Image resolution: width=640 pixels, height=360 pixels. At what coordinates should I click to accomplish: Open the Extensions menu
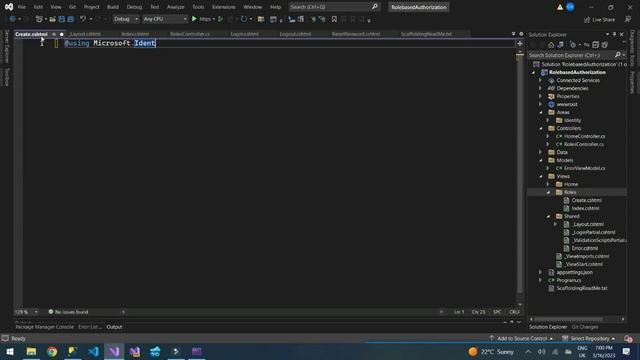tap(224, 7)
